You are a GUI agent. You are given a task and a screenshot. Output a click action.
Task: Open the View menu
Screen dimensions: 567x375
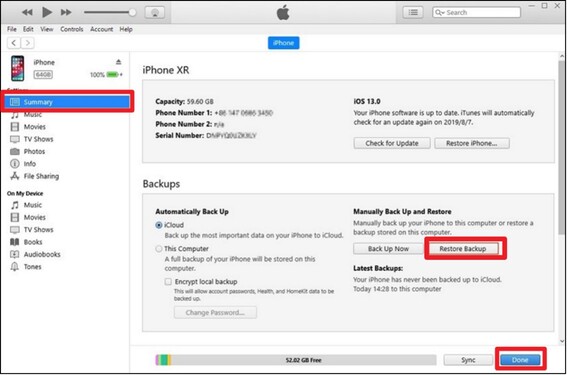tap(46, 29)
